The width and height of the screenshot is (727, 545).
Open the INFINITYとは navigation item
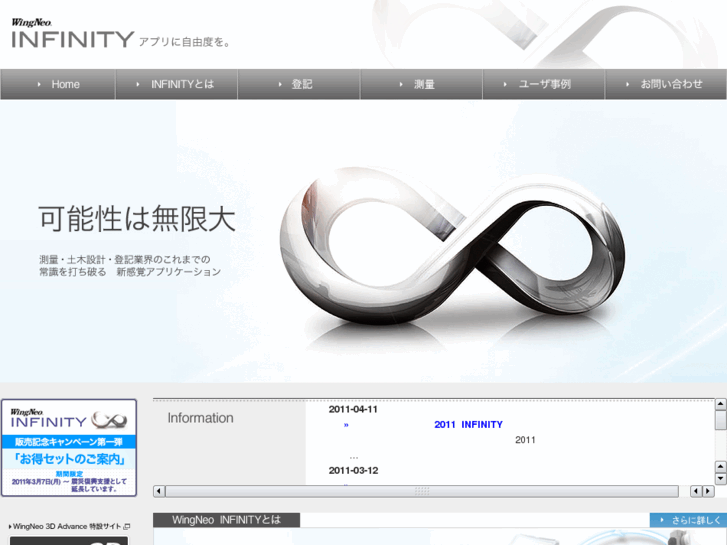(x=177, y=84)
